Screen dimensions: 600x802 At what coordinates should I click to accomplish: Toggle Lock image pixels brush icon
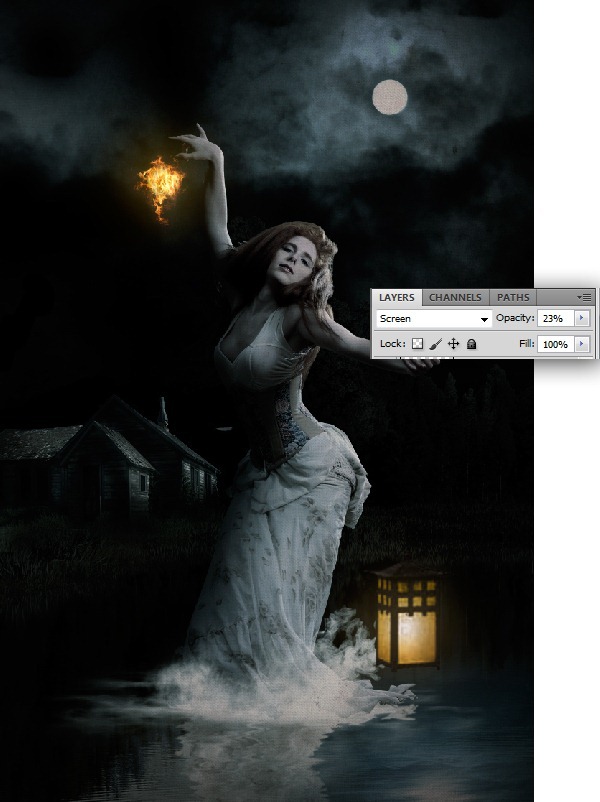[x=435, y=344]
